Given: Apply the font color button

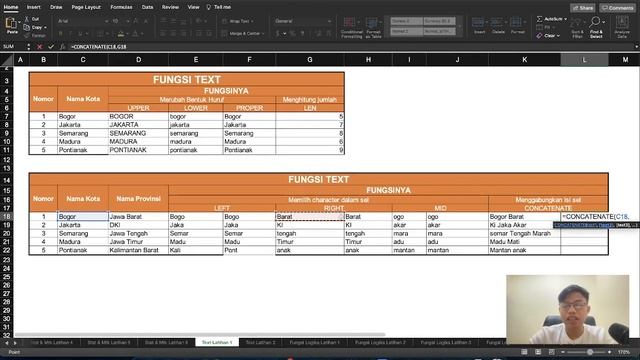Looking at the screenshot, I should [x=136, y=33].
